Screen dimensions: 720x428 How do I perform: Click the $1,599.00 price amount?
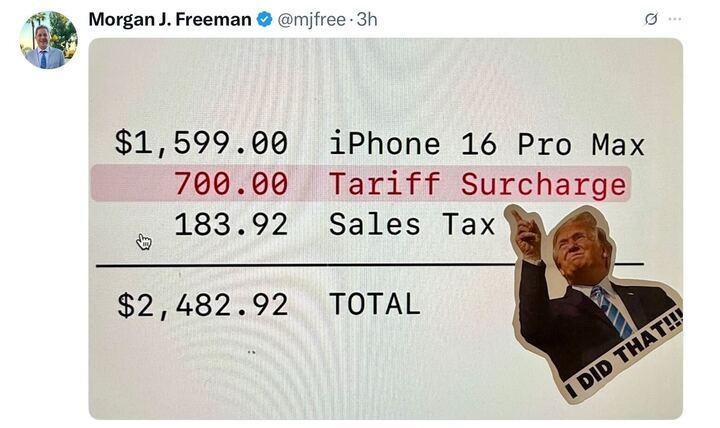coord(201,144)
